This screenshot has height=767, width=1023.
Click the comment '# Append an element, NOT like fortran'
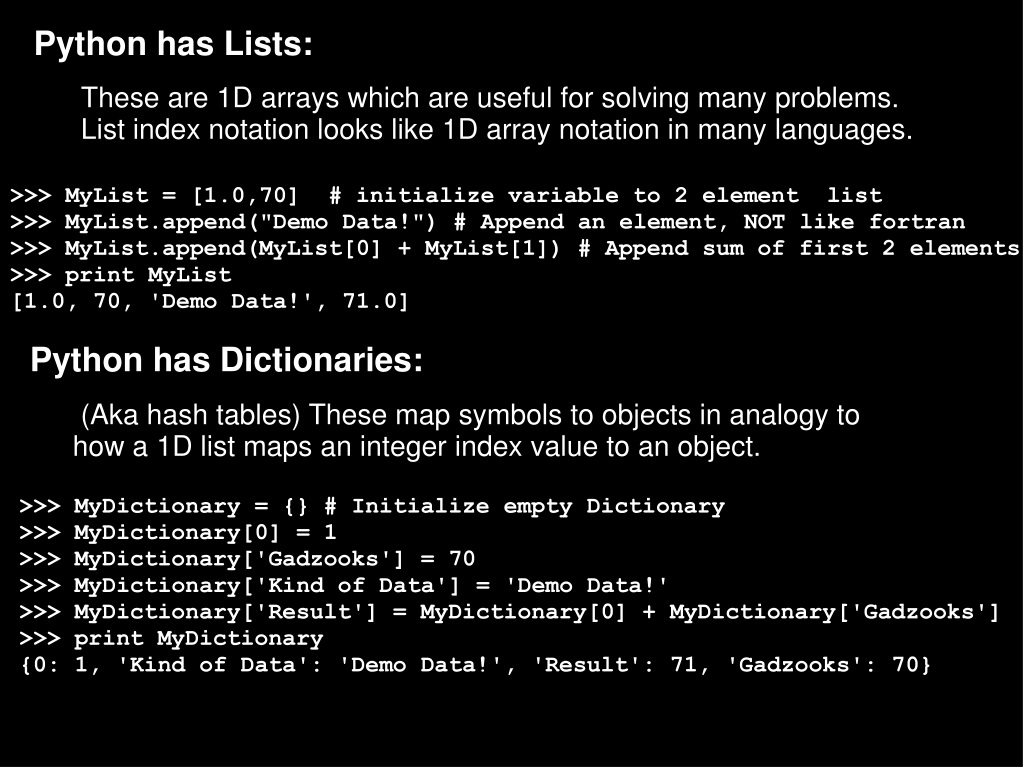point(710,222)
